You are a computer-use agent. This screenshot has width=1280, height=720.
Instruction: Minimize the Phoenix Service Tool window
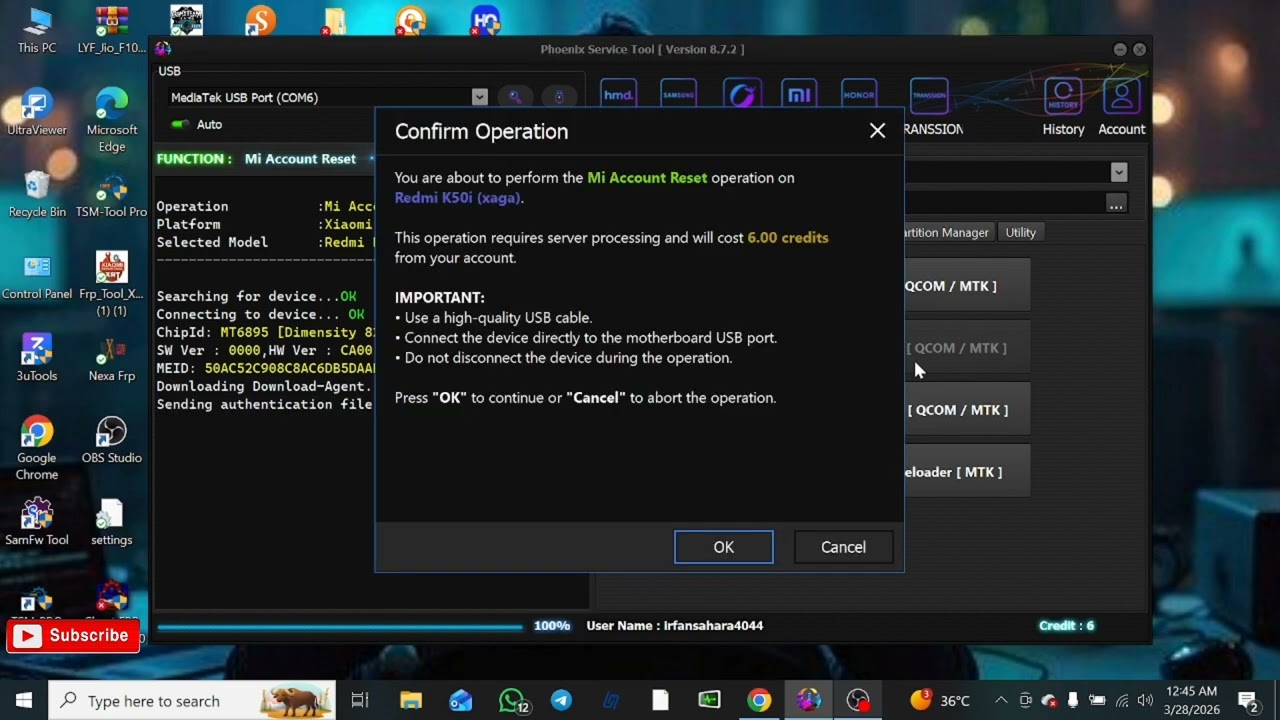1120,49
